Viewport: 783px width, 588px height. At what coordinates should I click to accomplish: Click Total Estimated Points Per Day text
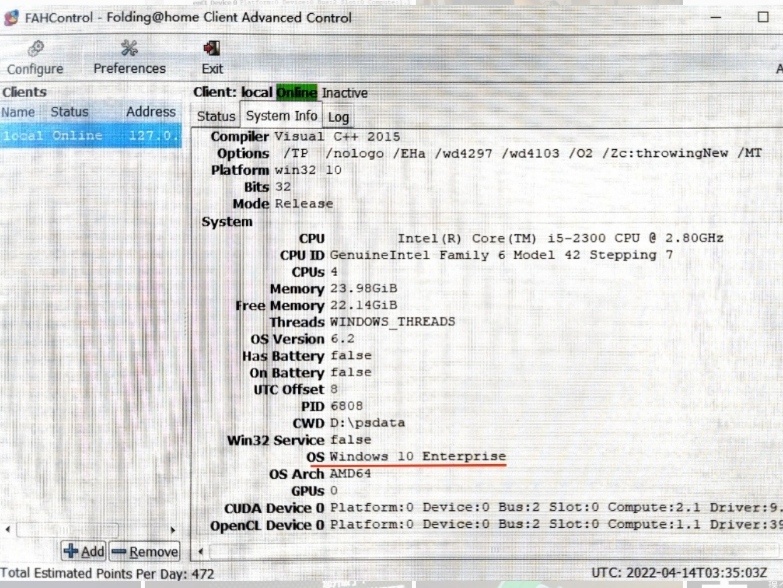[x=107, y=574]
